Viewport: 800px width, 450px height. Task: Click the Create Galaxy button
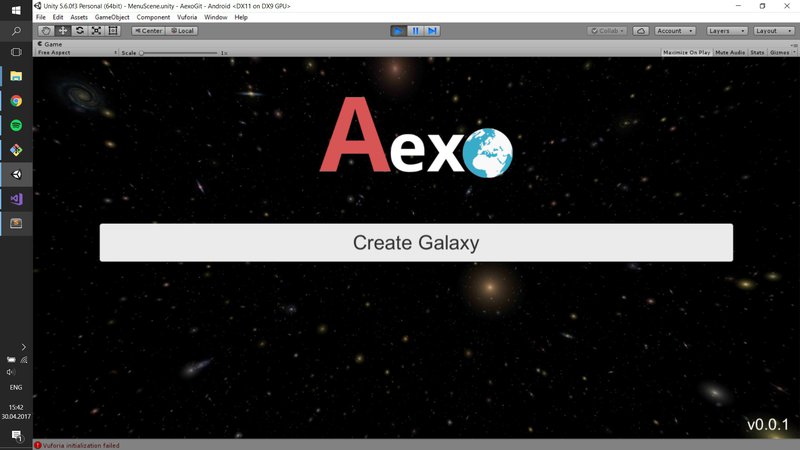pyautogui.click(x=416, y=243)
